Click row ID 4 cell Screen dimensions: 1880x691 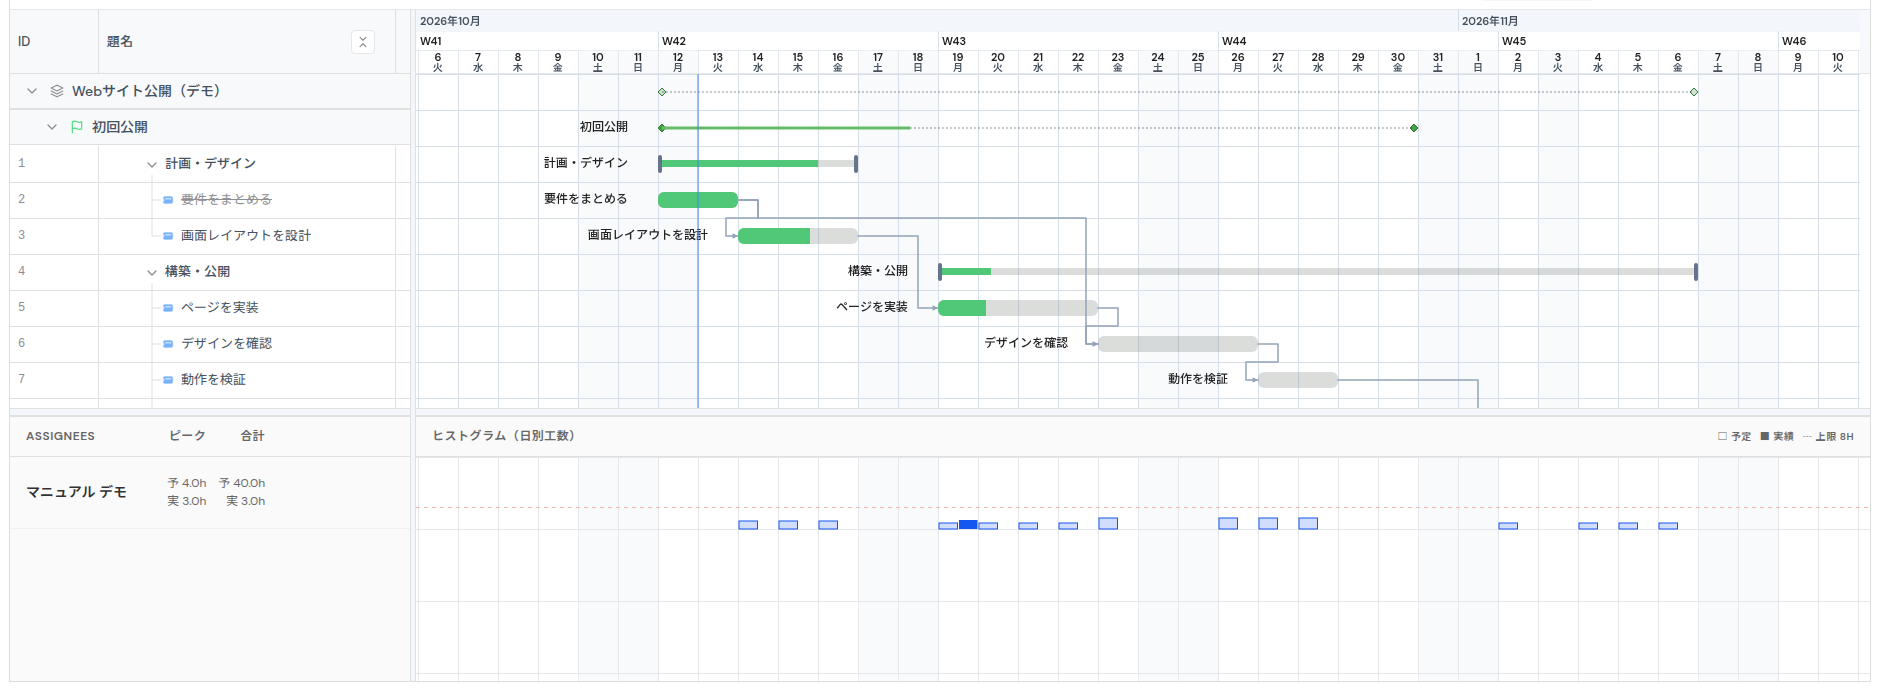tap(54, 272)
